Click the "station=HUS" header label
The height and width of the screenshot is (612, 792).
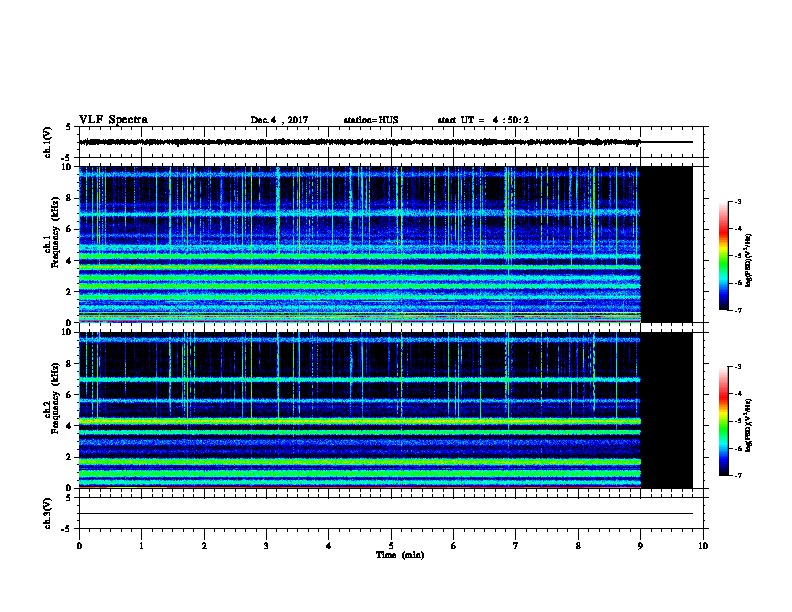[371, 120]
